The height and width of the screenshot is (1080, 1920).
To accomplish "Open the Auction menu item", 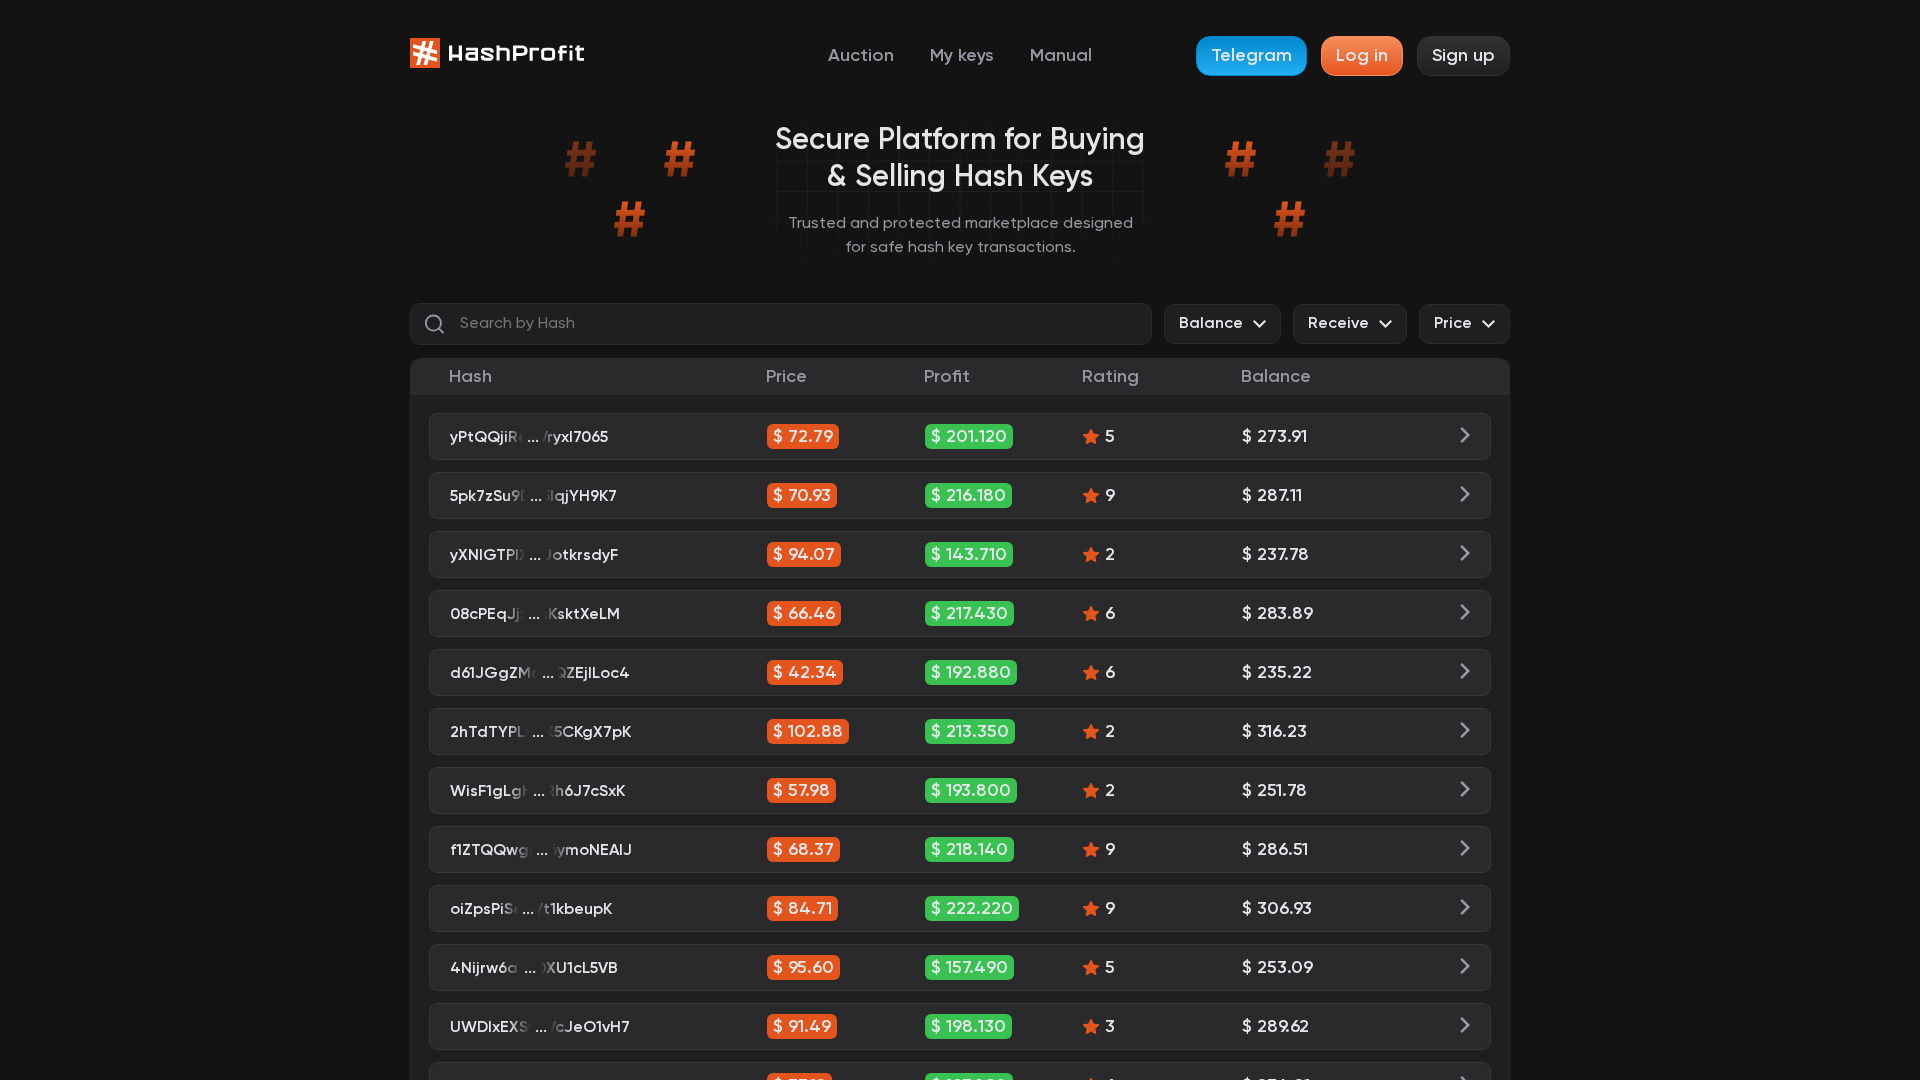I will (860, 56).
